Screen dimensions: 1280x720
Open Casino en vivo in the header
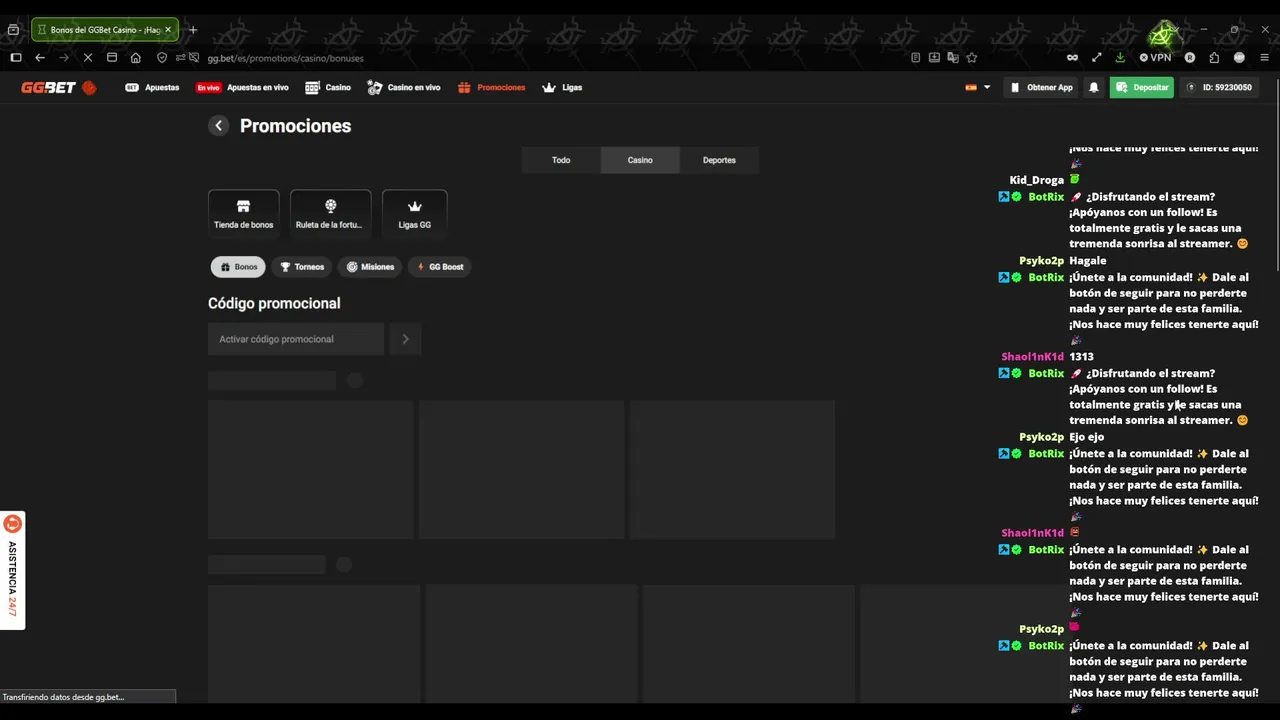click(x=403, y=88)
